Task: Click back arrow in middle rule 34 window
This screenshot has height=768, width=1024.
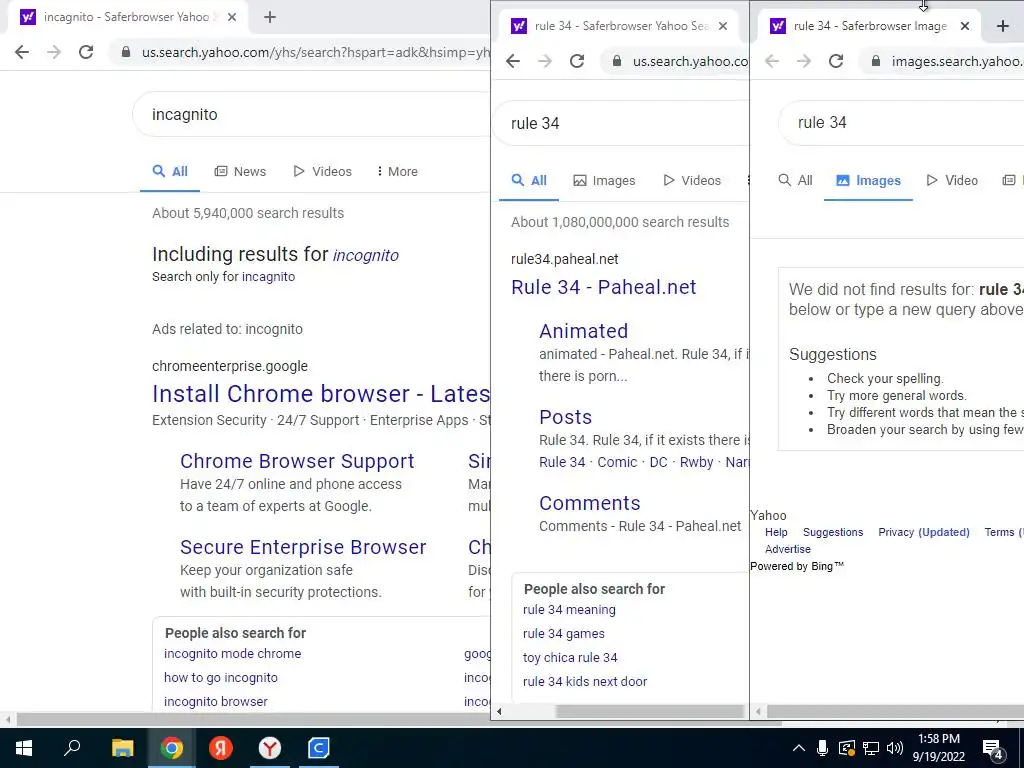Action: pyautogui.click(x=513, y=61)
